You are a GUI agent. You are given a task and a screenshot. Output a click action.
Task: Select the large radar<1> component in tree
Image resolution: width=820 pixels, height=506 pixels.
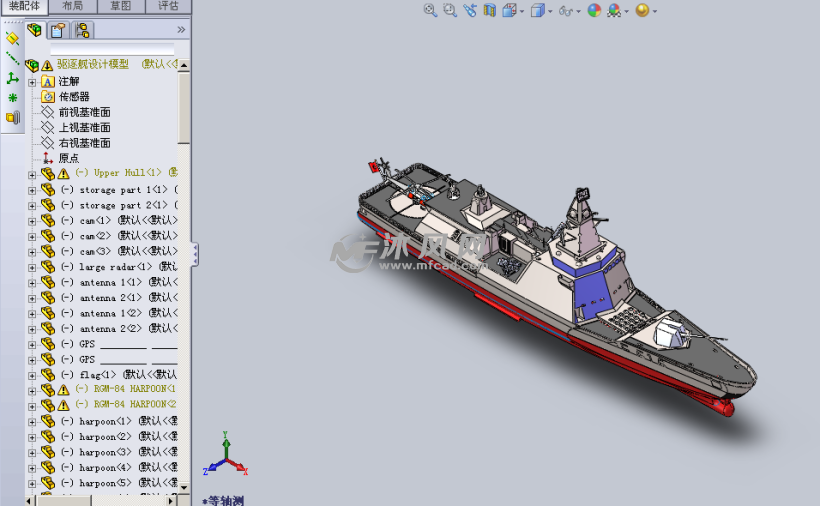coord(116,267)
